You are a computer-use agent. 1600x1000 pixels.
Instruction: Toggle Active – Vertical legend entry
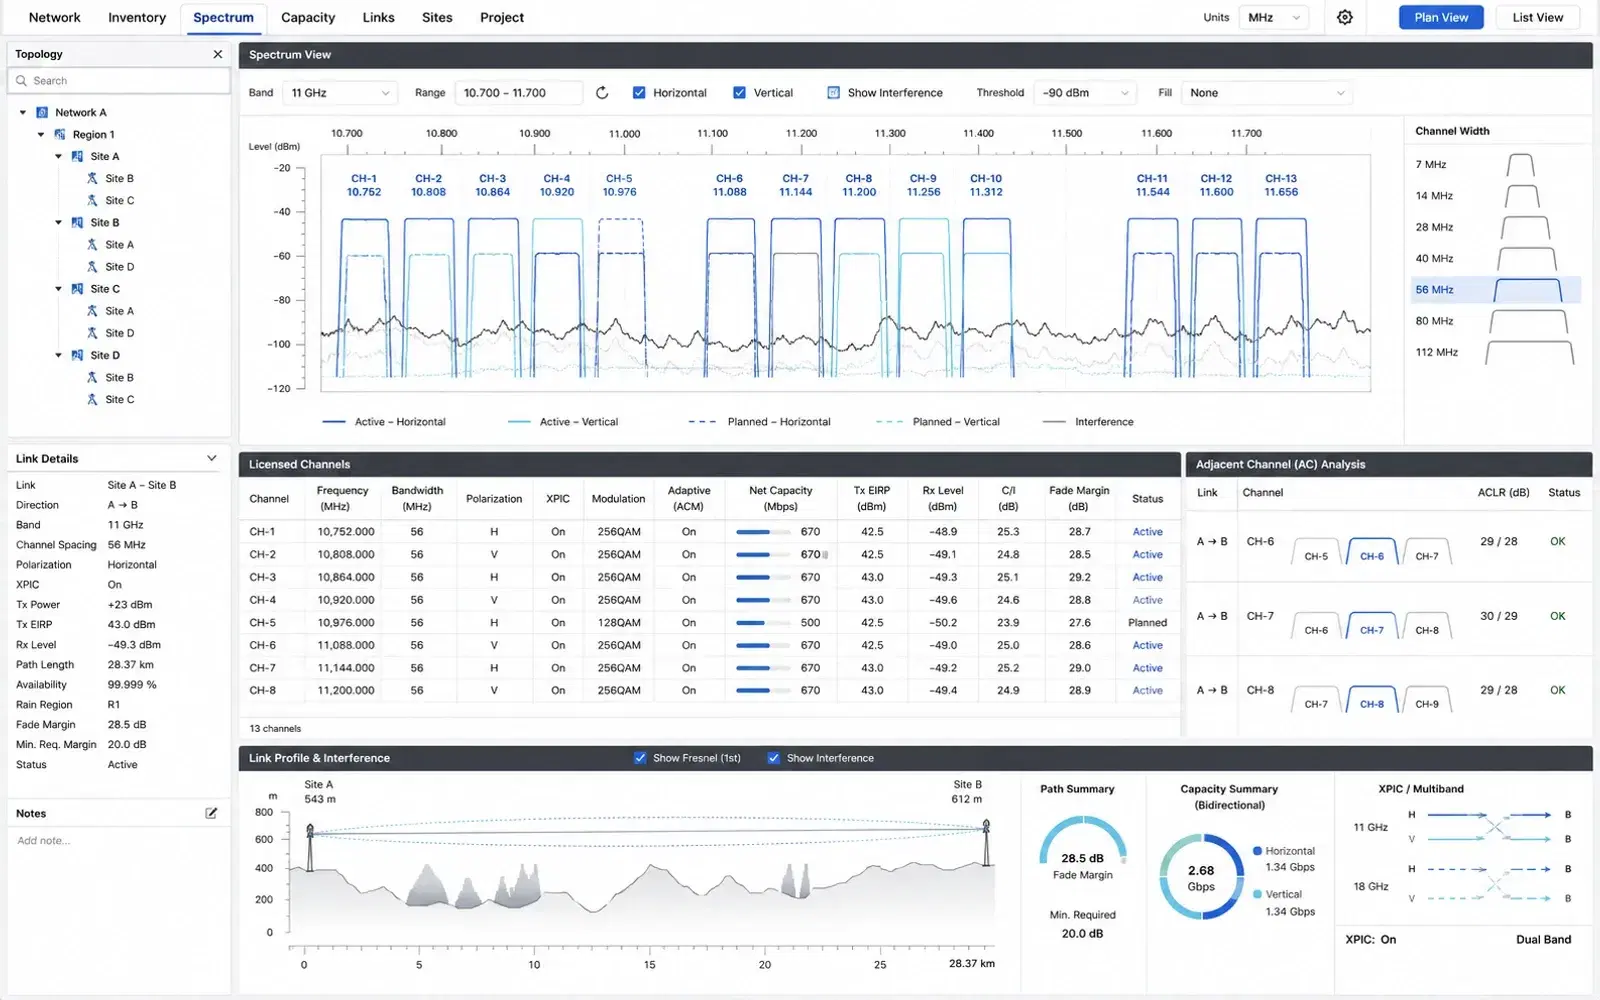coord(563,422)
